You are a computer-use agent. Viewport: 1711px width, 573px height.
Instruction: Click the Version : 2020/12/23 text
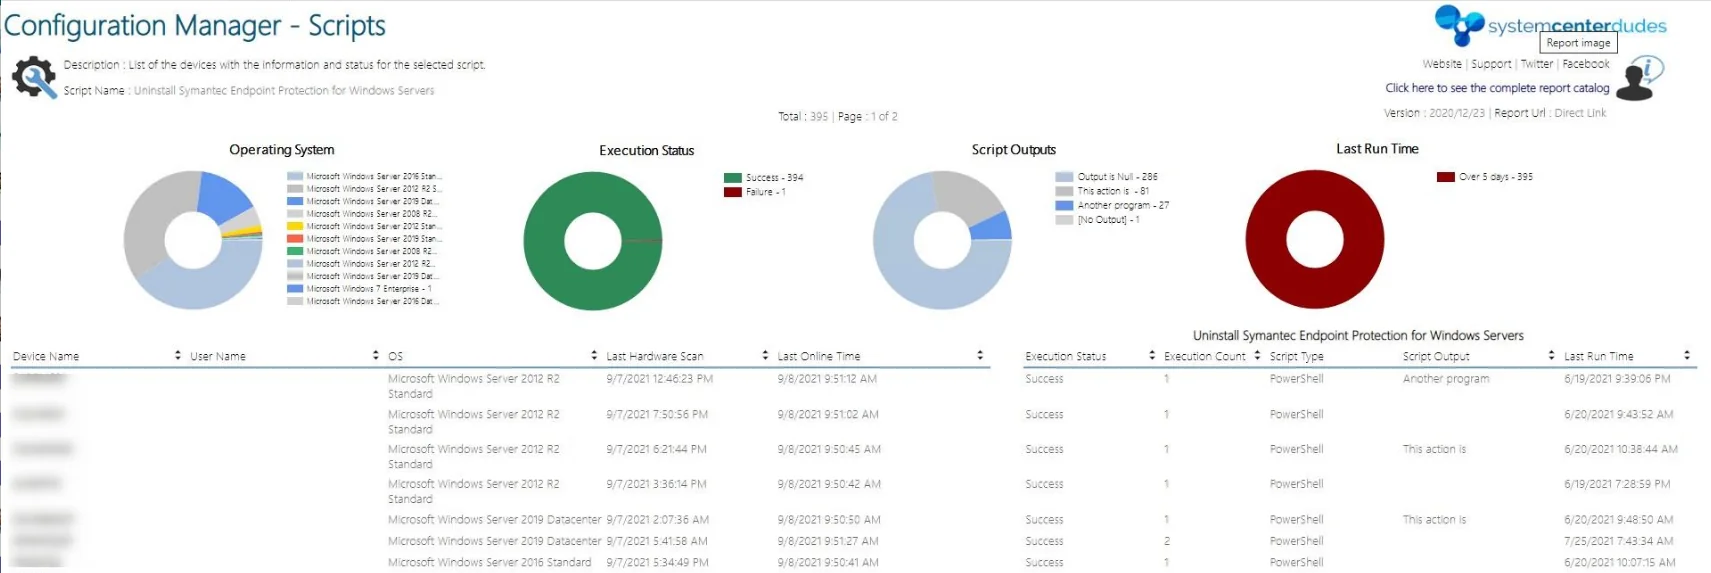[1434, 113]
